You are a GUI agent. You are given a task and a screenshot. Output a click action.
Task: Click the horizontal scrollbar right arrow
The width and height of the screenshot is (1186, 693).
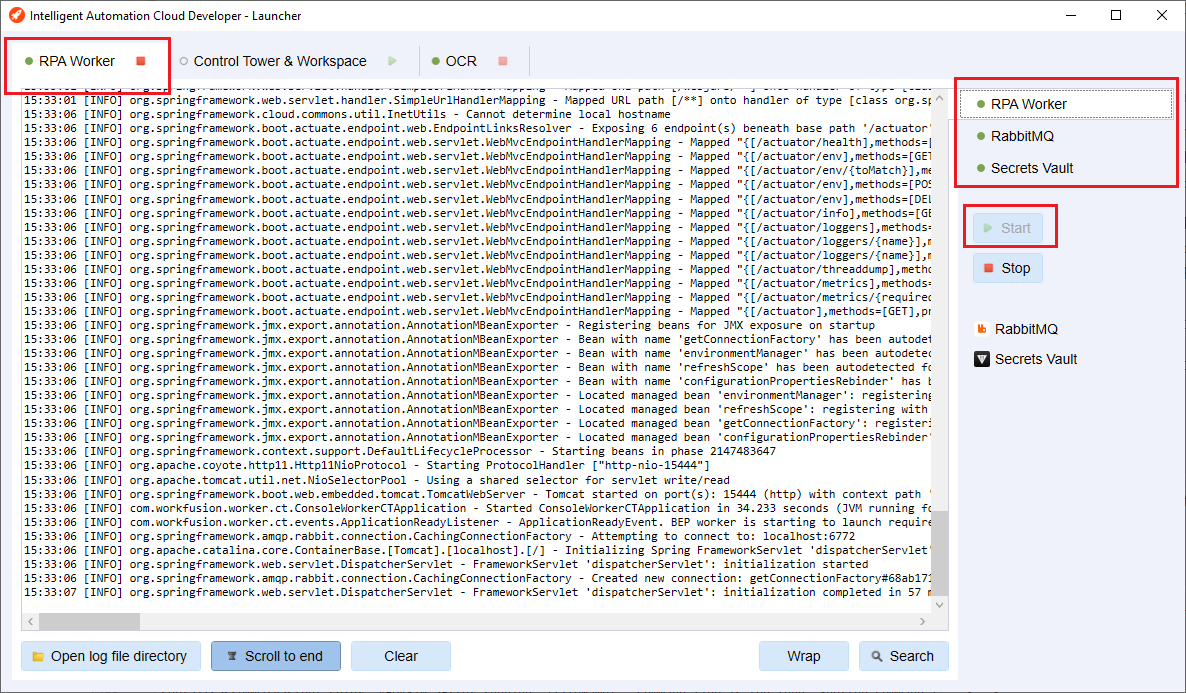tap(923, 621)
